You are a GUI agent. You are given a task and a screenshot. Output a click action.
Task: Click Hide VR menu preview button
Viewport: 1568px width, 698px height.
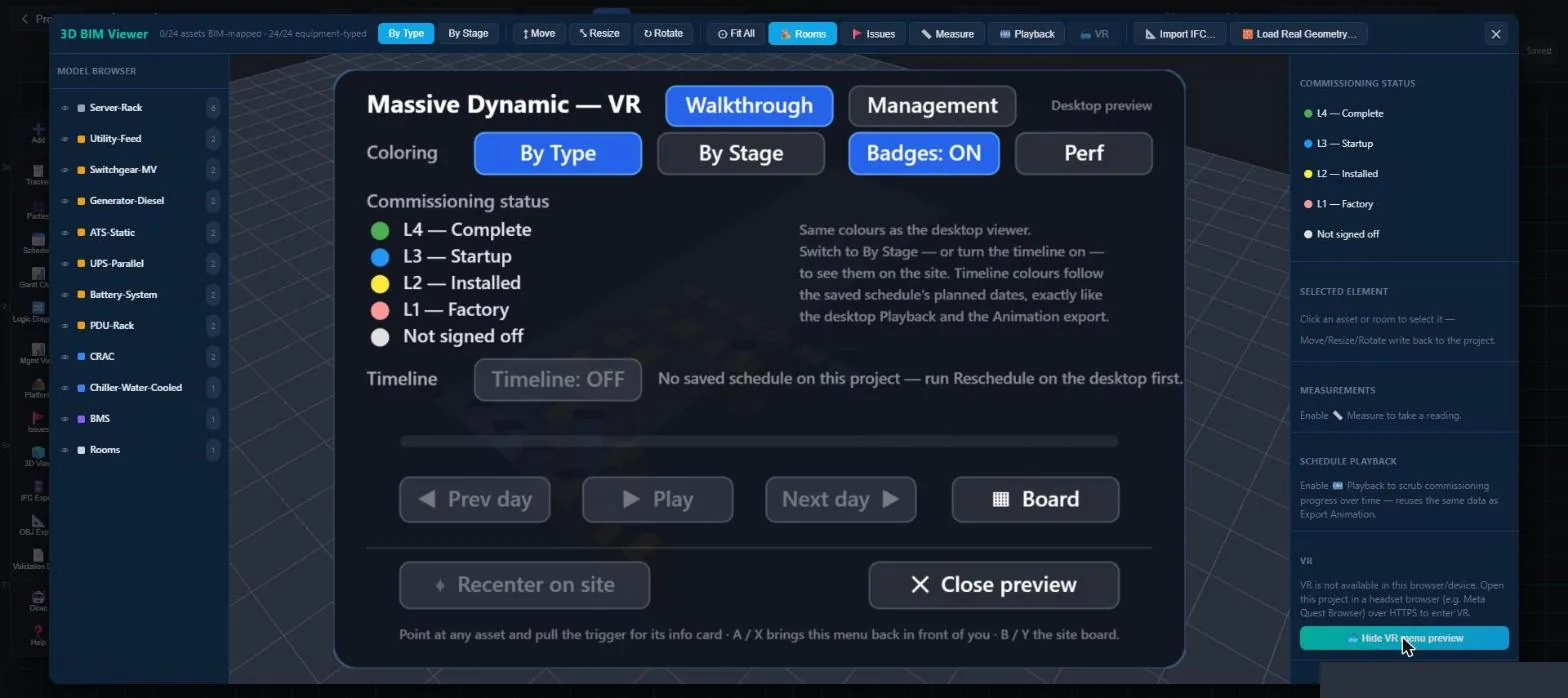[1404, 638]
